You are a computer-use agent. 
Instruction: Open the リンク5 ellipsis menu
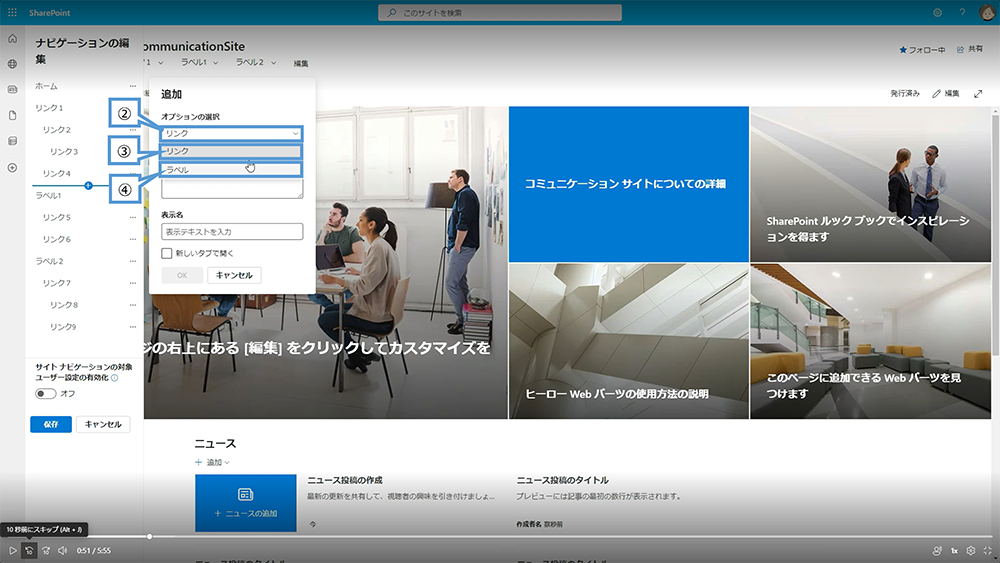coord(133,217)
